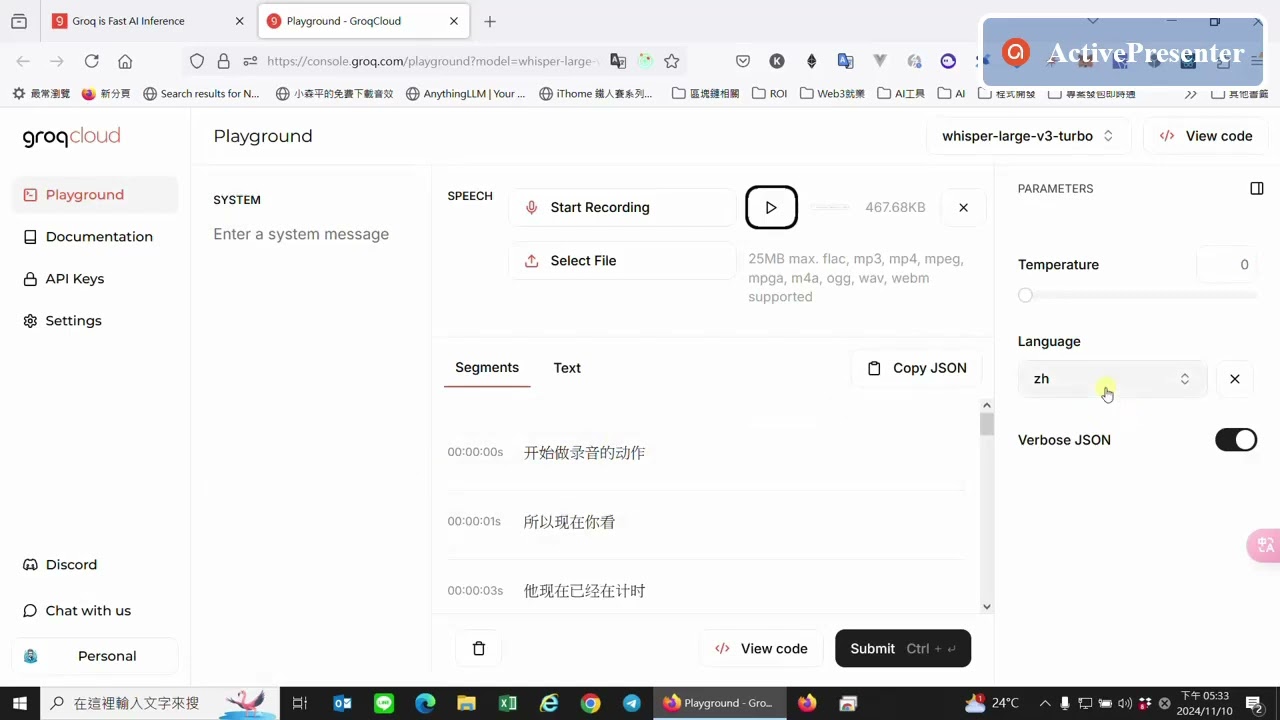The height and width of the screenshot is (720, 1280).
Task: Click segment text 开始做录音的动作
Action: click(584, 453)
